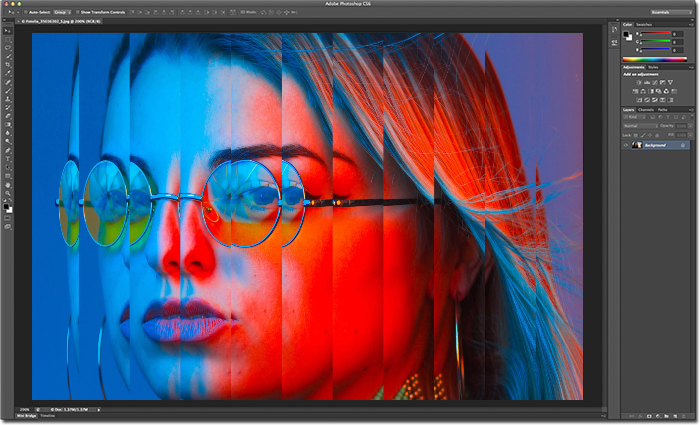Change screen mode from the toolbar bottom
700x425 pixels.
pos(8,226)
